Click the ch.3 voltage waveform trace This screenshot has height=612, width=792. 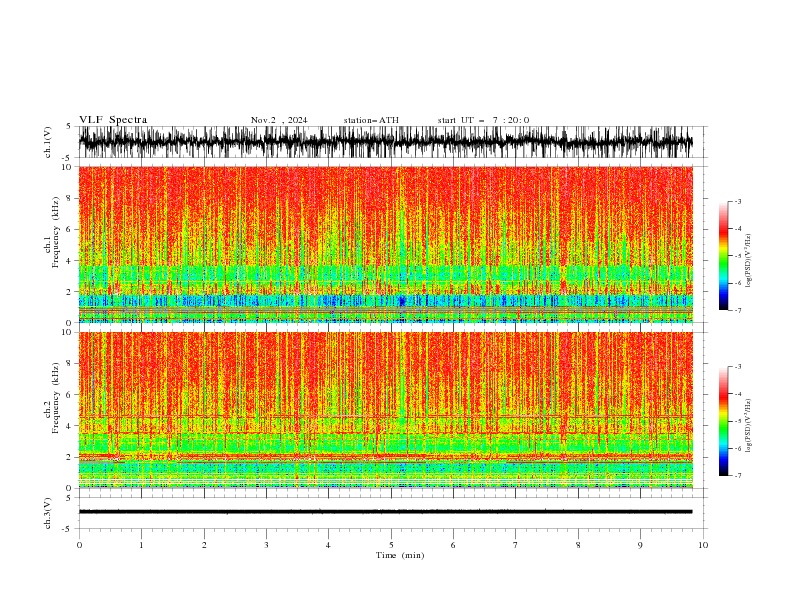coord(385,512)
